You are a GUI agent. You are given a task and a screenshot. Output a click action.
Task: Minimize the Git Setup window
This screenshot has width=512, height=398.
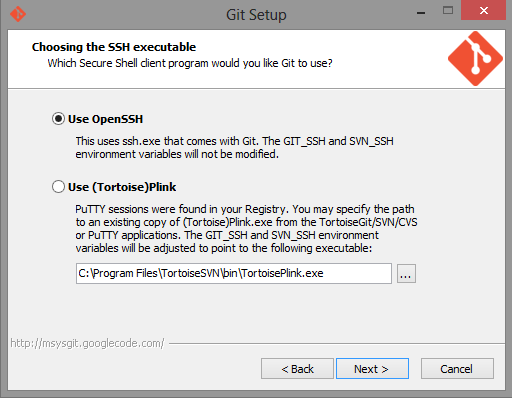(x=421, y=13)
